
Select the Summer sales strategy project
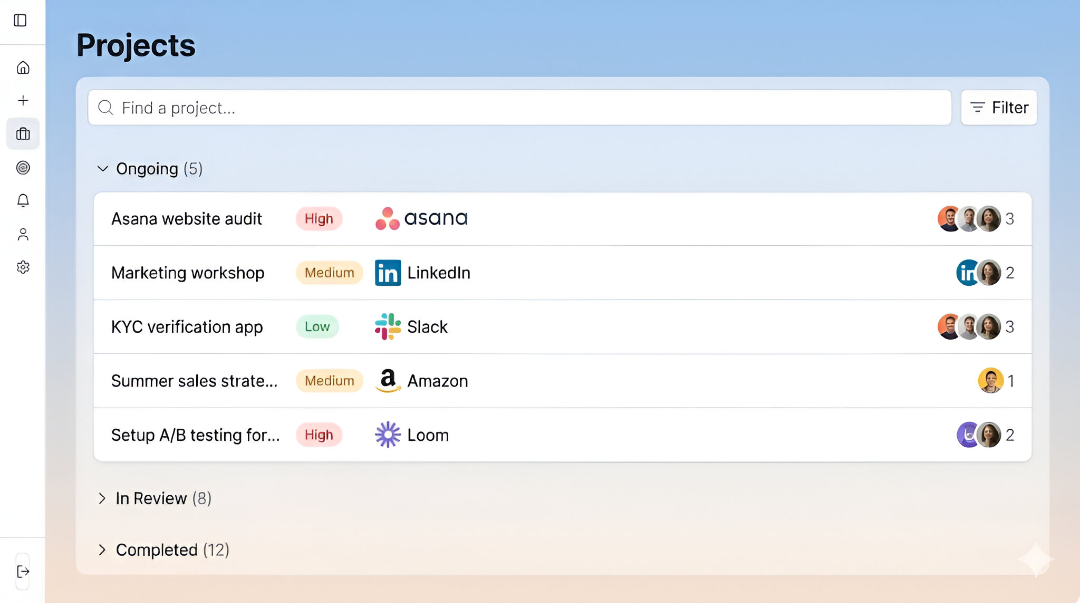194,381
